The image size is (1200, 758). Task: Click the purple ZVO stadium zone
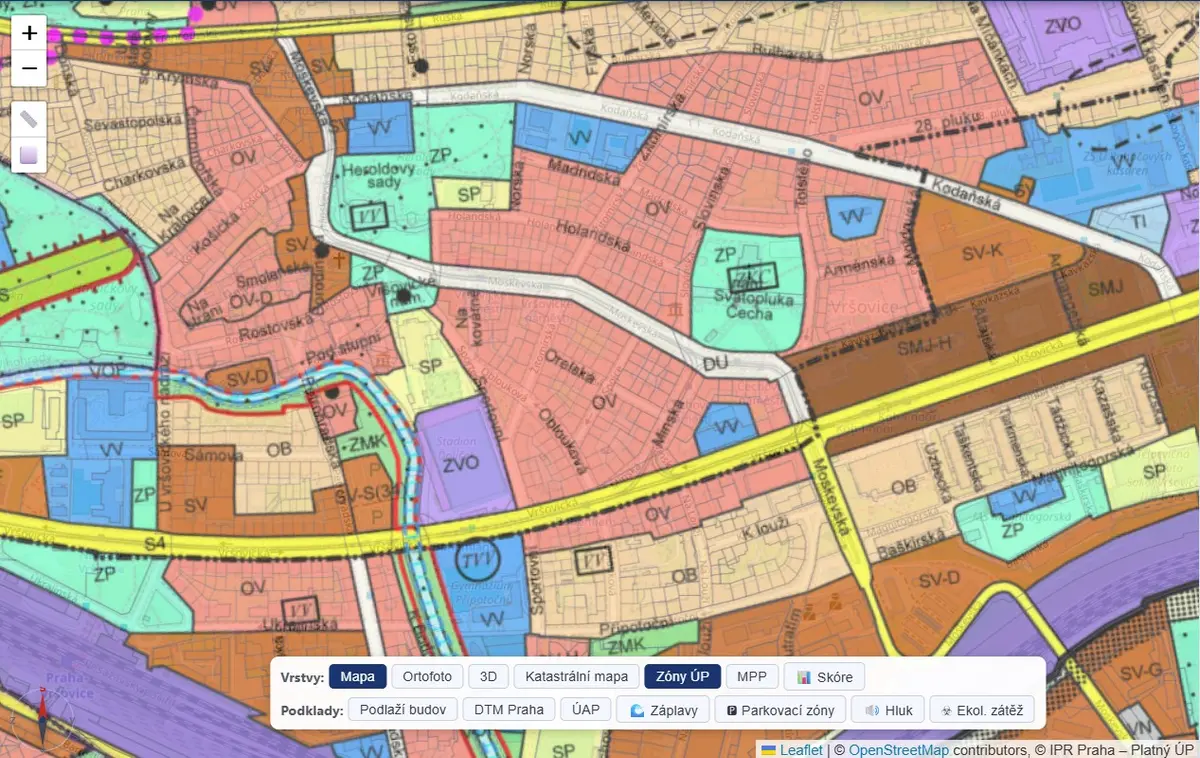pos(460,462)
